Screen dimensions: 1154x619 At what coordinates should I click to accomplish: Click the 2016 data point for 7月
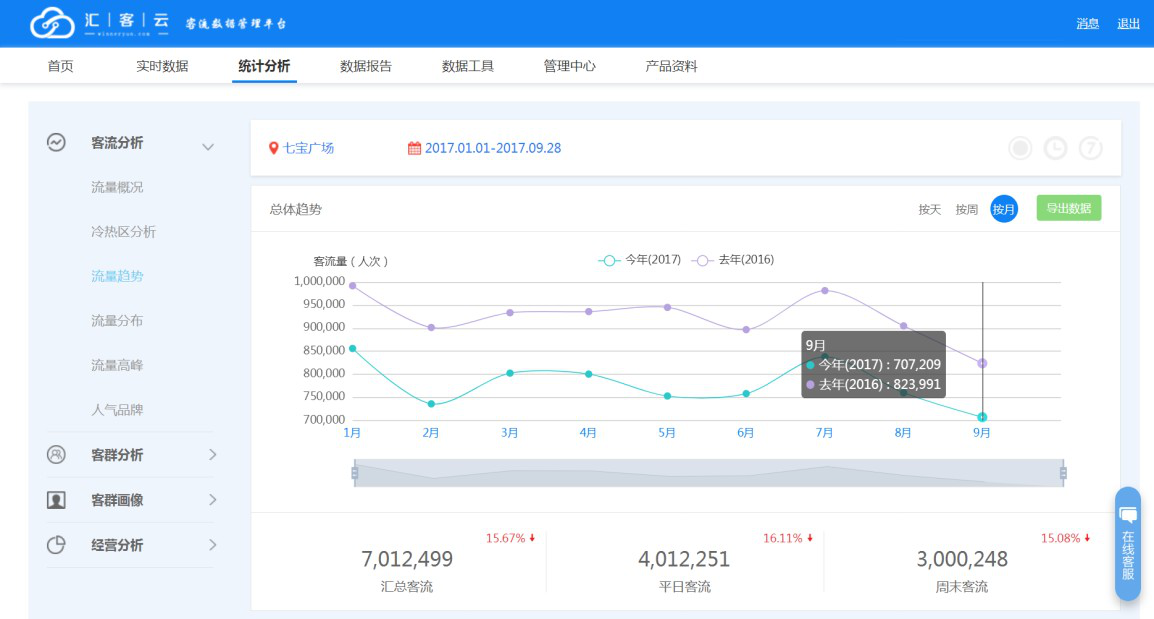tap(825, 291)
